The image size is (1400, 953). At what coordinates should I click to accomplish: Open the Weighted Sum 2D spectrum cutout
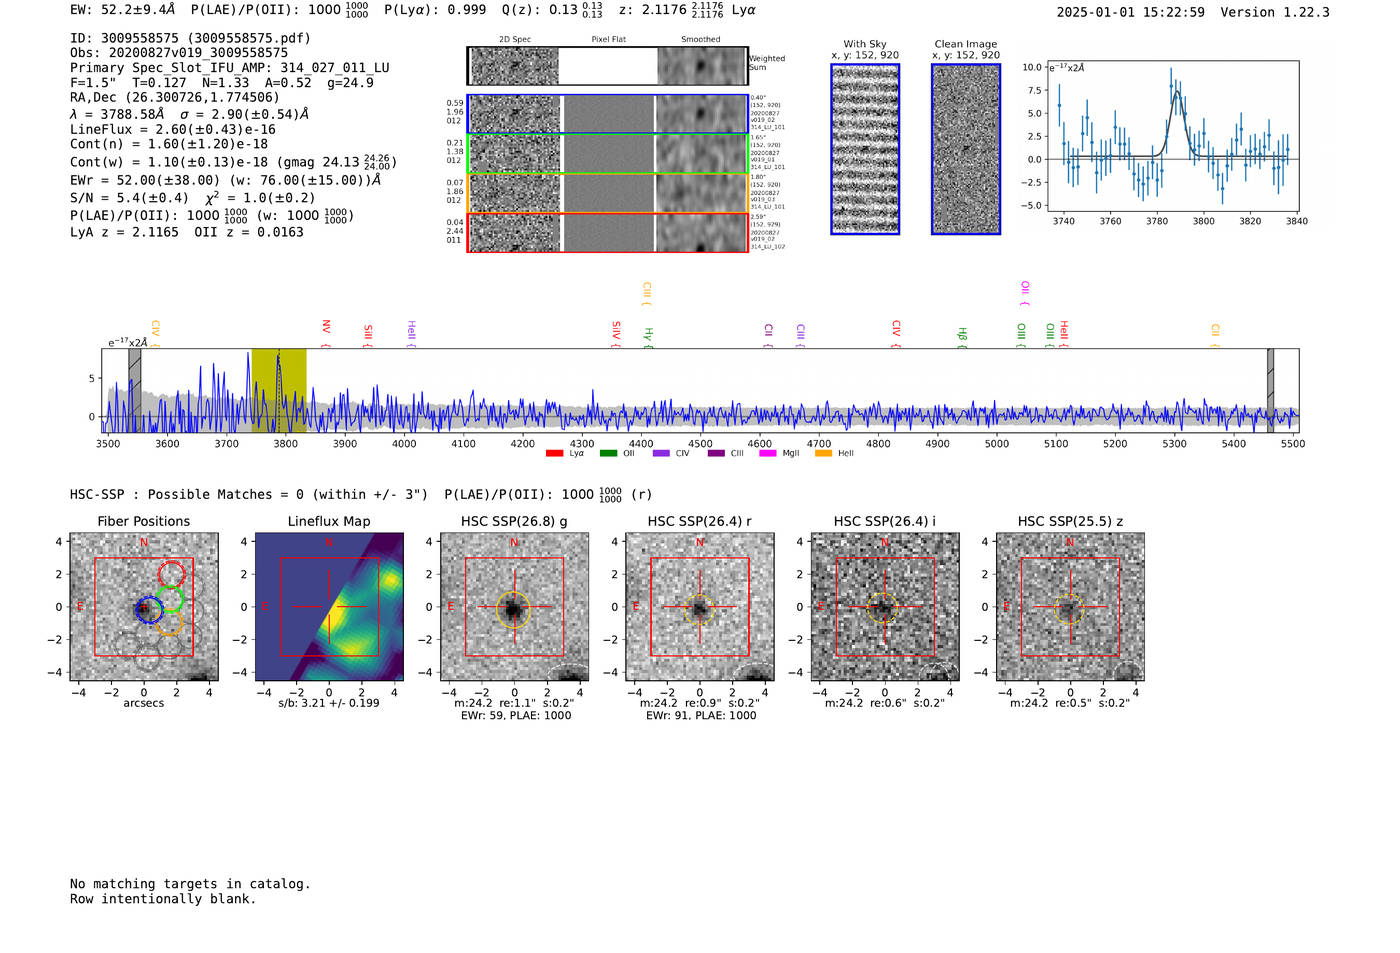click(x=607, y=66)
